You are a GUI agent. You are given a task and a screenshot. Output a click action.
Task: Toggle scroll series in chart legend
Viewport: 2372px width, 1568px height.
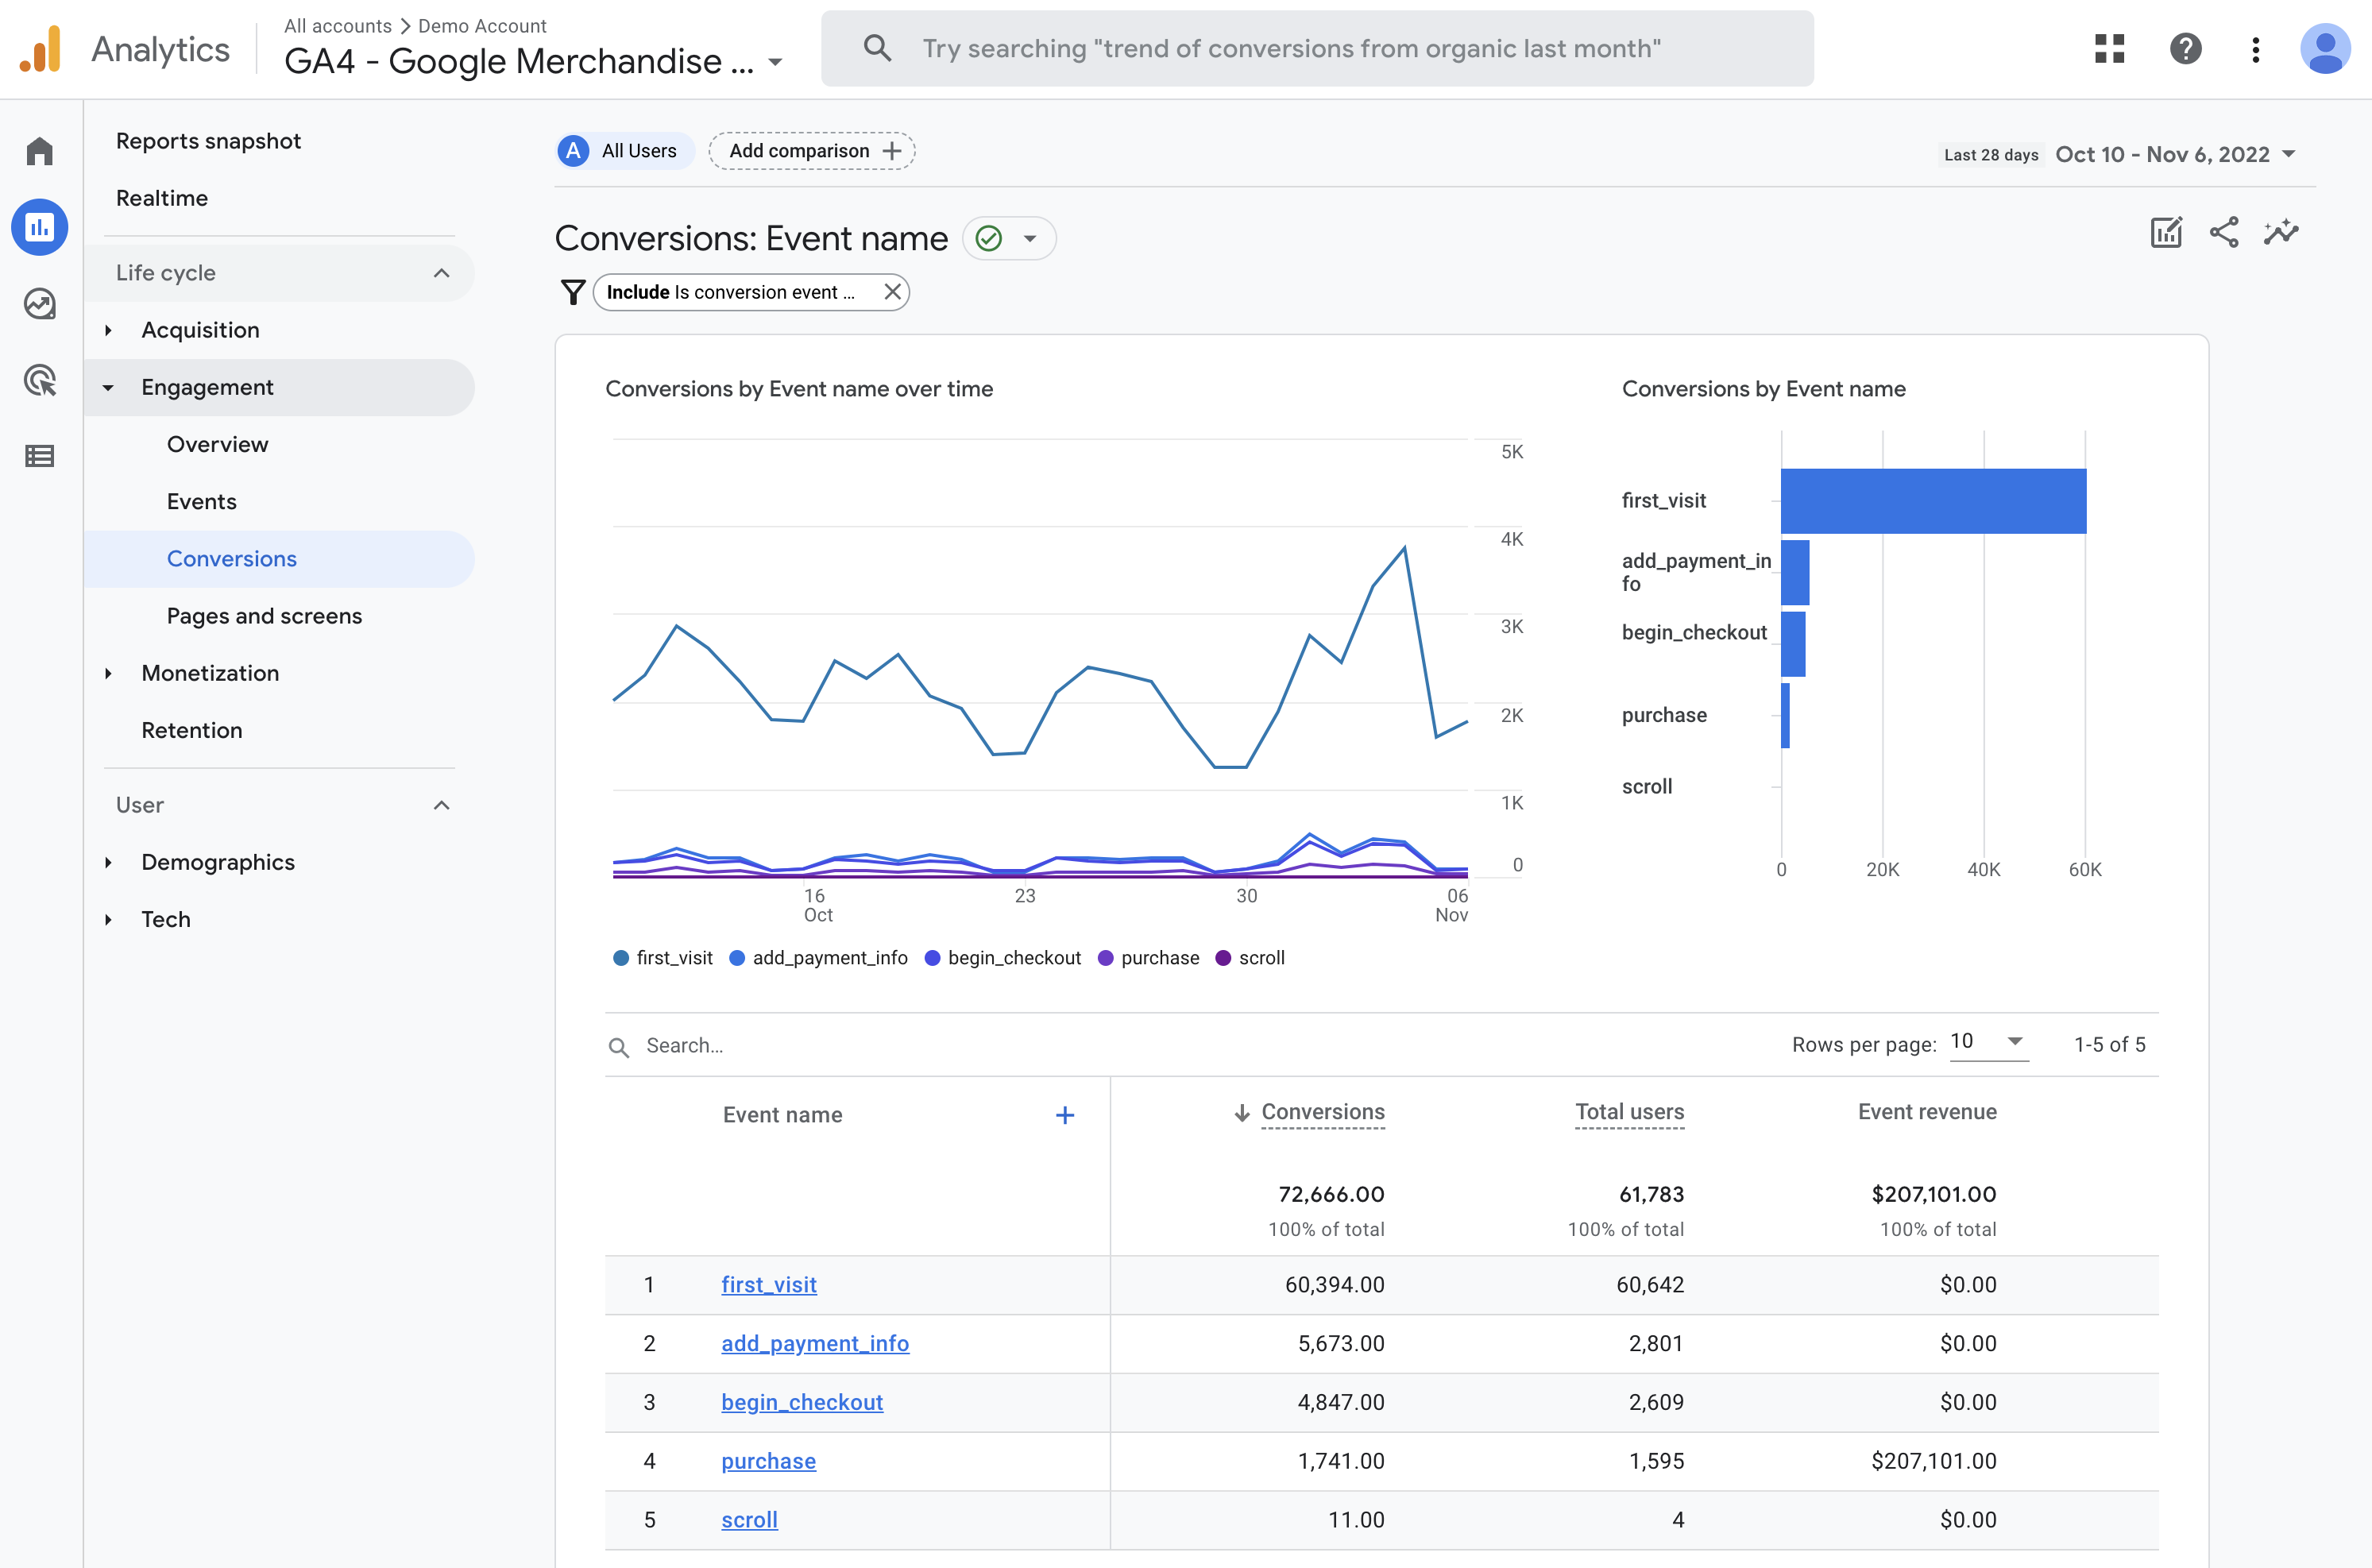coord(1250,958)
